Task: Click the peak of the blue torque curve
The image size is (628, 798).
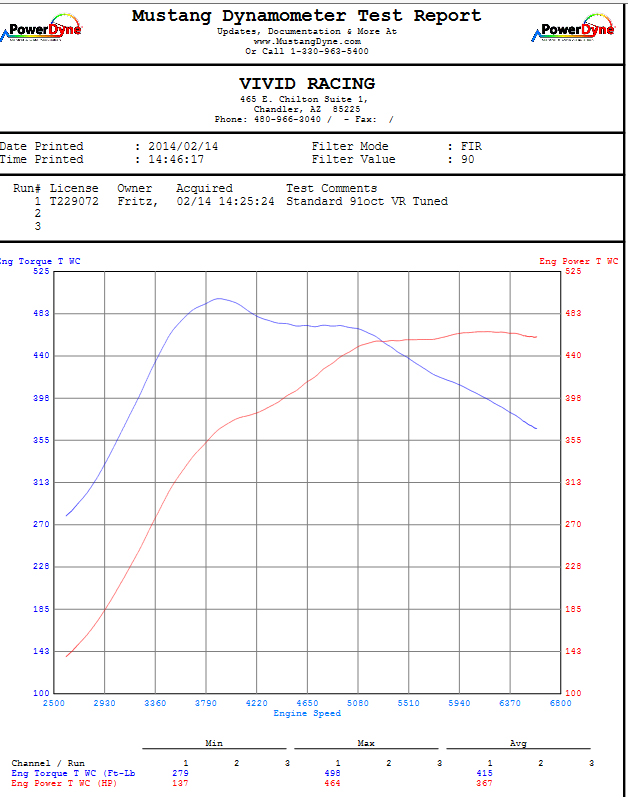Action: click(x=219, y=298)
